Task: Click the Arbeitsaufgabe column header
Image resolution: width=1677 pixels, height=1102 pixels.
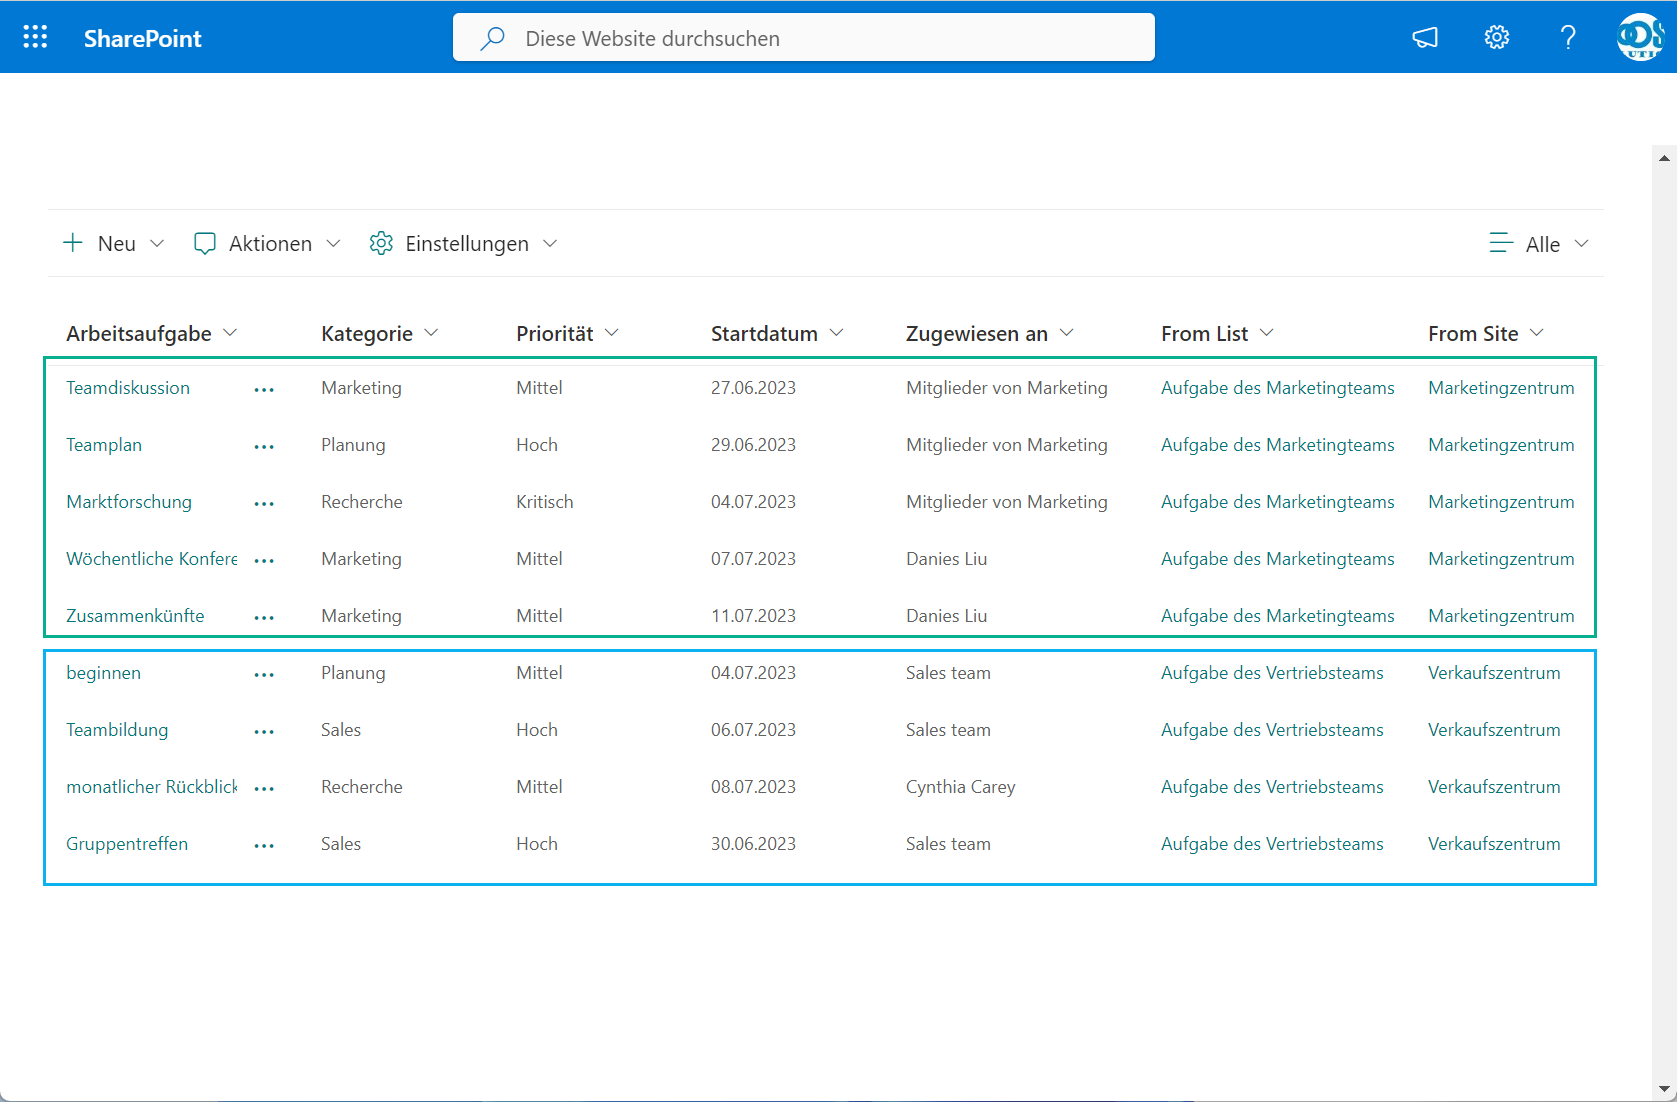Action: click(139, 333)
